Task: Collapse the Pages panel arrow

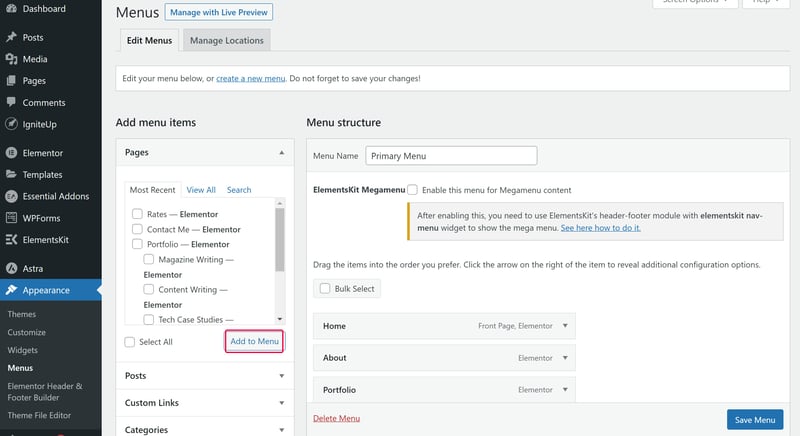Action: pyautogui.click(x=282, y=152)
